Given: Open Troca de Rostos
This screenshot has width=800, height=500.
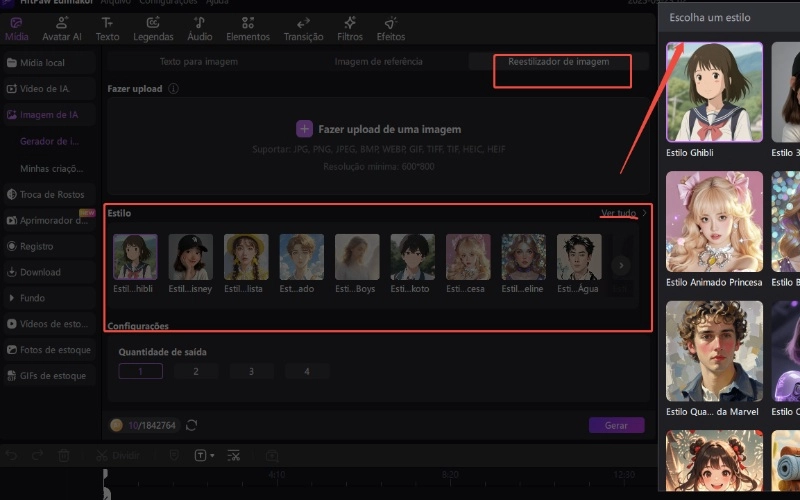Looking at the screenshot, I should (x=48, y=194).
